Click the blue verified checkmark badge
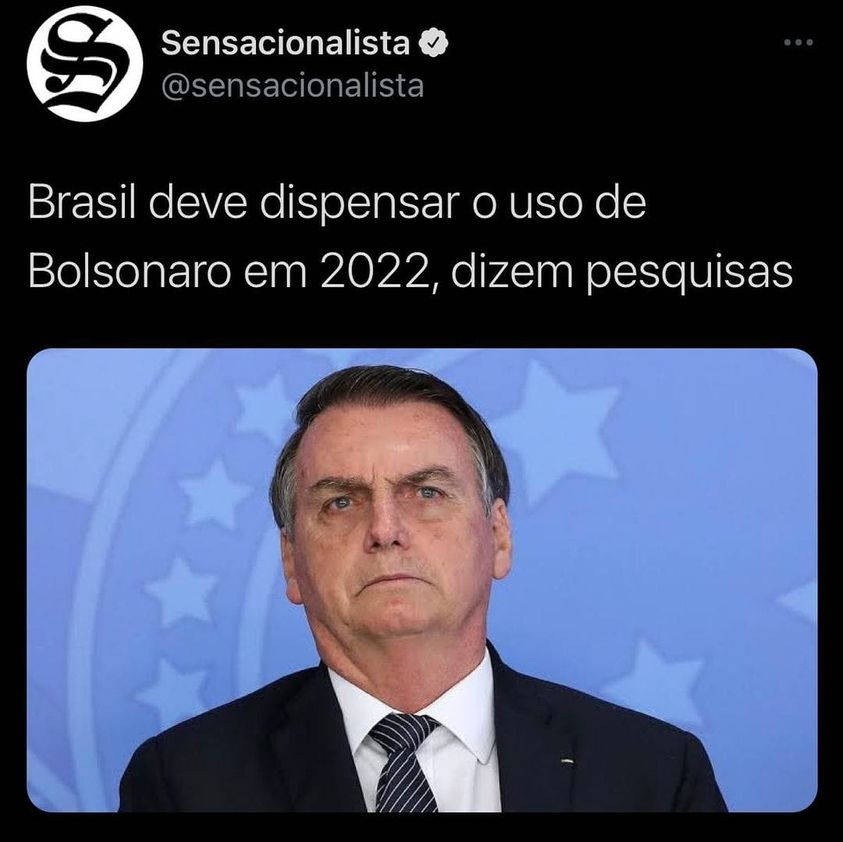 433,43
